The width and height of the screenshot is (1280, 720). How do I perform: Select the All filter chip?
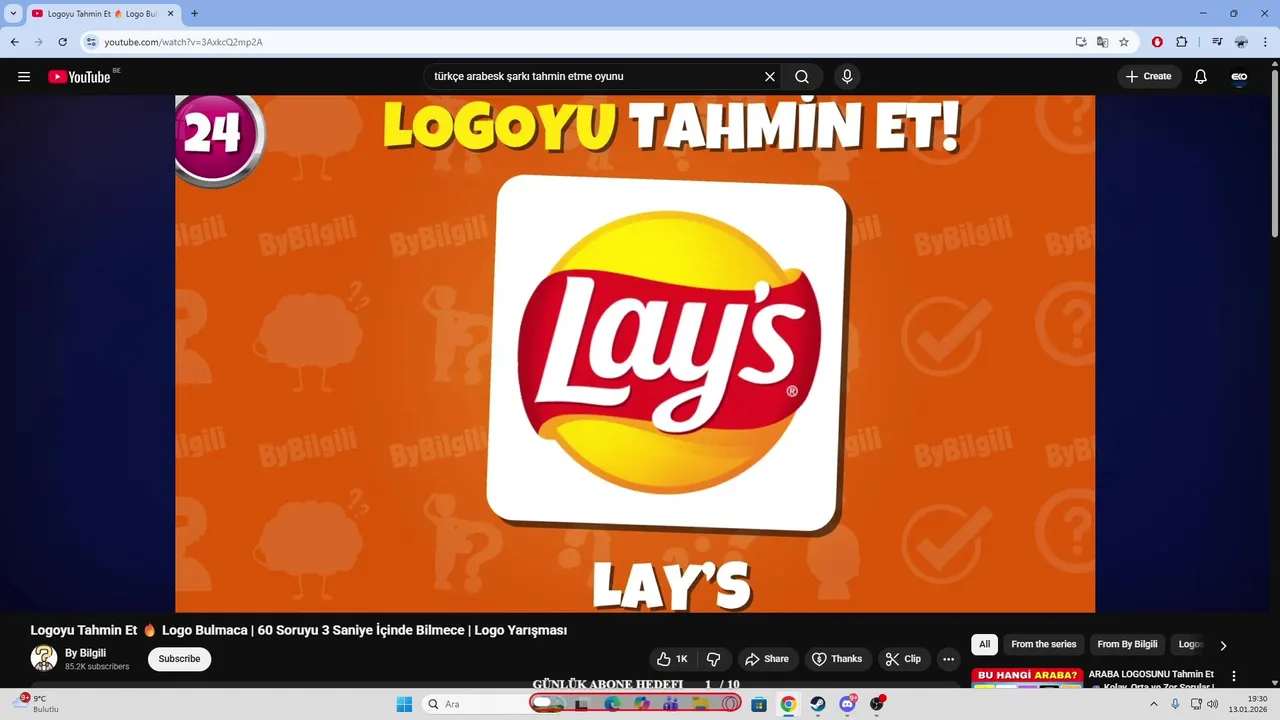click(984, 644)
